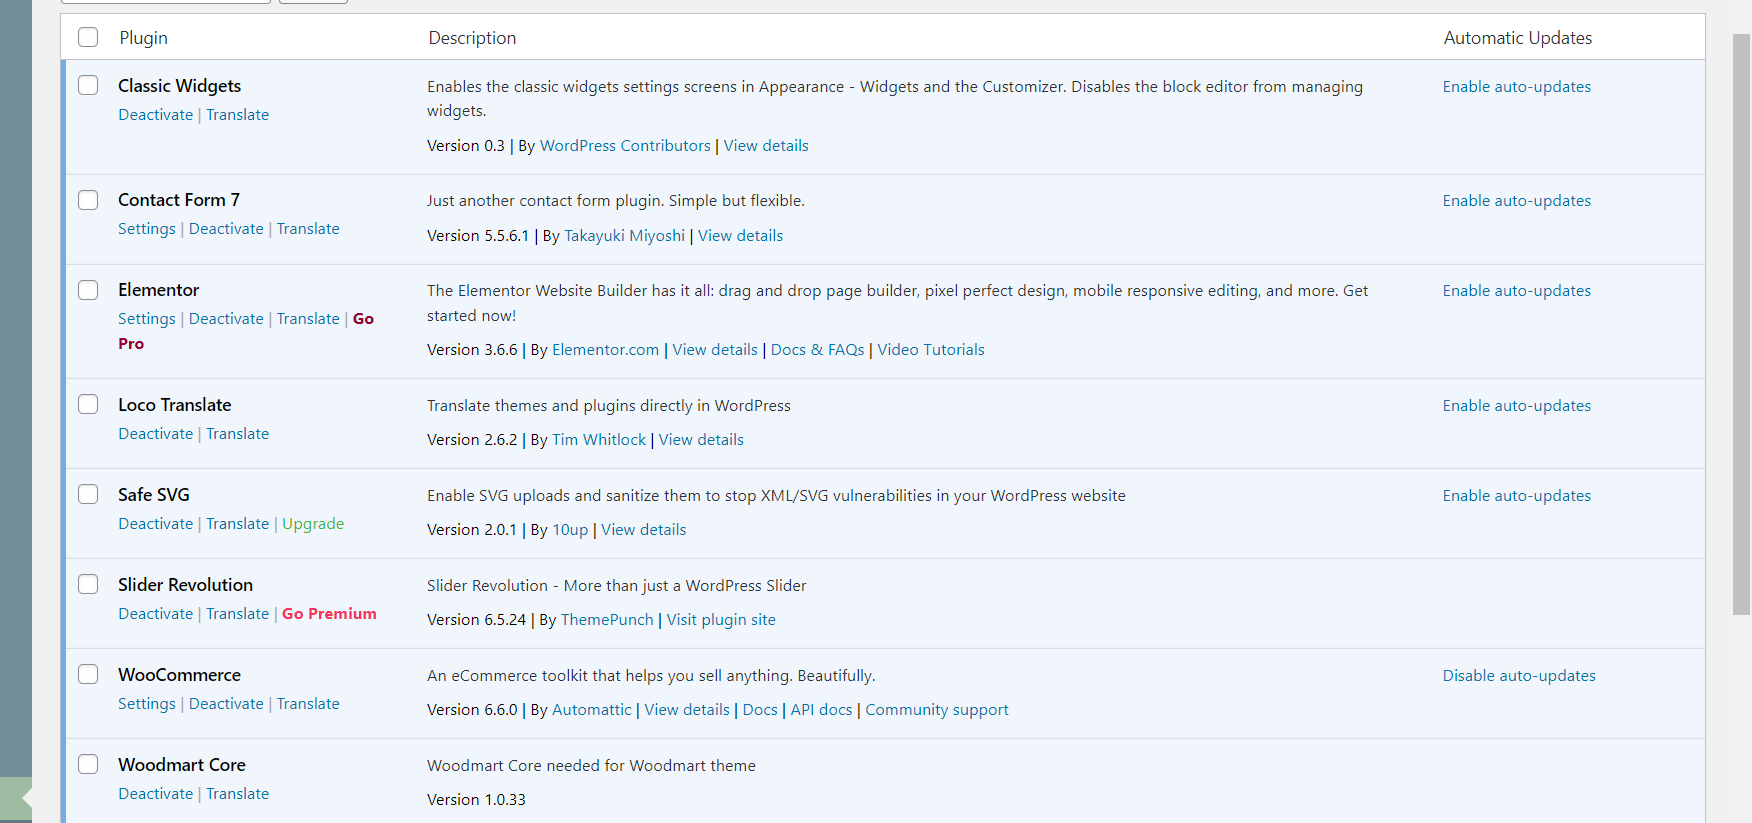Click the Plugin column header

(143, 38)
